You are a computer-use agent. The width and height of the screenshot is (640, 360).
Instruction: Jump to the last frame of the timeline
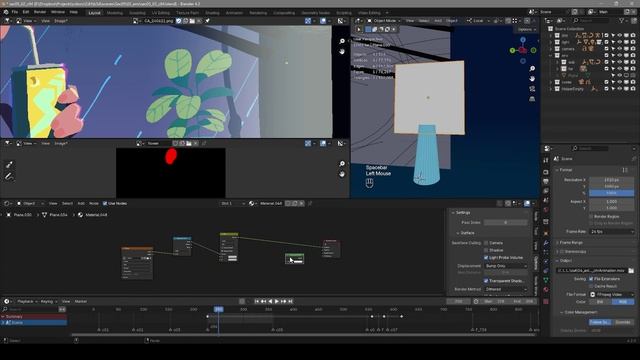click(290, 301)
